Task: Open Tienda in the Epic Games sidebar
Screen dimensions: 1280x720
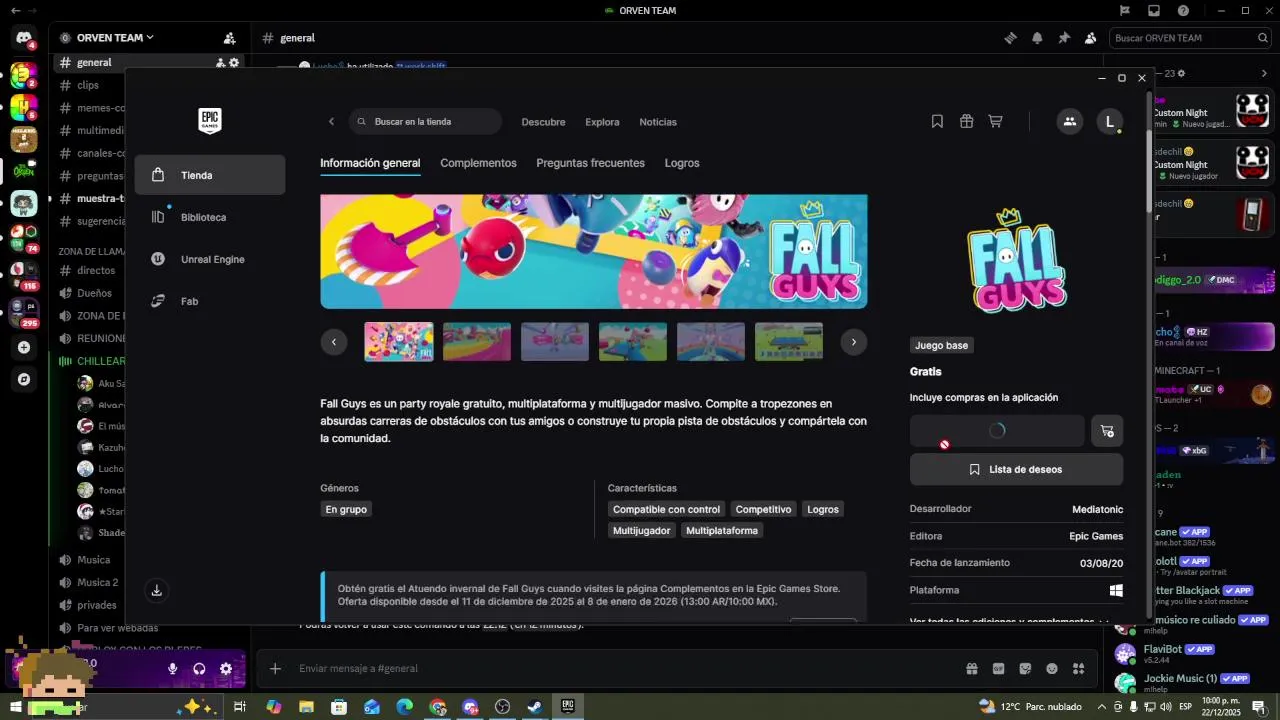Action: click(x=210, y=175)
